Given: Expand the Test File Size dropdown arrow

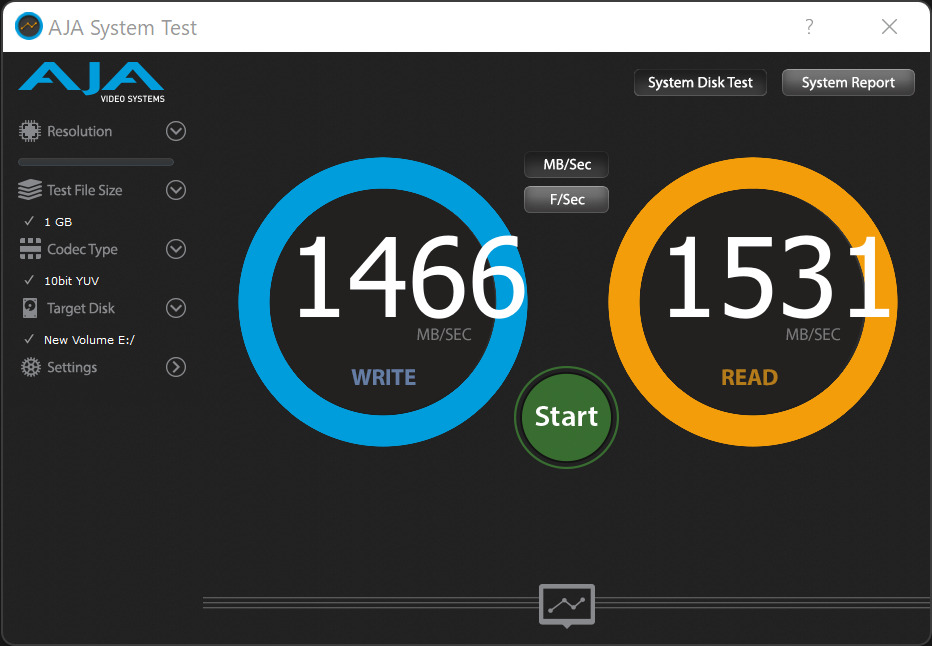Looking at the screenshot, I should click(176, 190).
